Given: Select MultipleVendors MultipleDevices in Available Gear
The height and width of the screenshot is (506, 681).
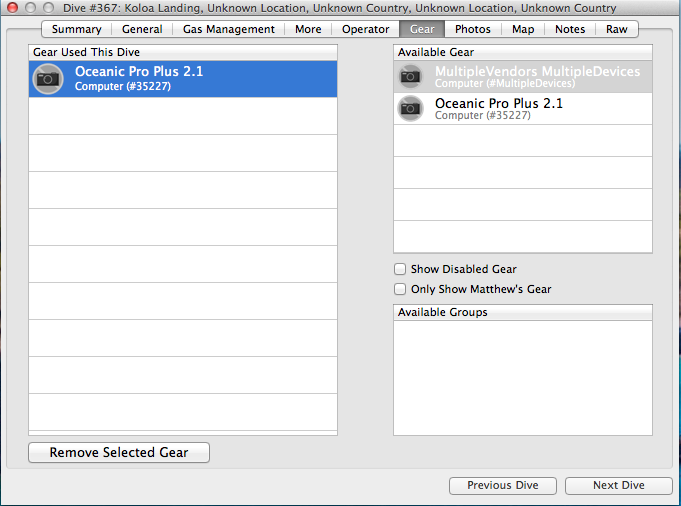Looking at the screenshot, I should point(537,76).
